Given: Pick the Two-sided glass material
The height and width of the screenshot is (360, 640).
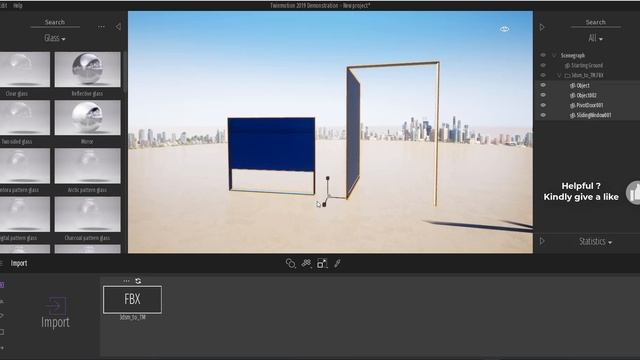Looking at the screenshot, I should pyautogui.click(x=24, y=118).
